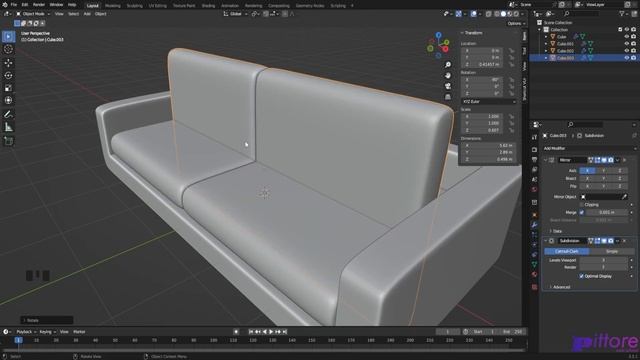Open the Material properties tab icon
Viewport: 640px width, 360px height.
pyautogui.click(x=534, y=275)
